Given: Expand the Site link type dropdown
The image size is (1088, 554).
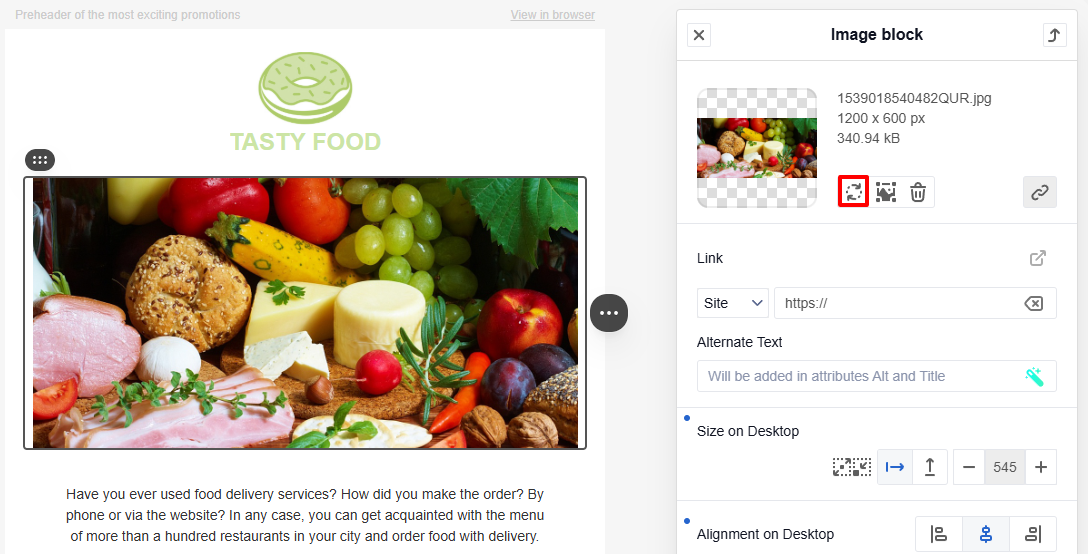Looking at the screenshot, I should click(732, 303).
